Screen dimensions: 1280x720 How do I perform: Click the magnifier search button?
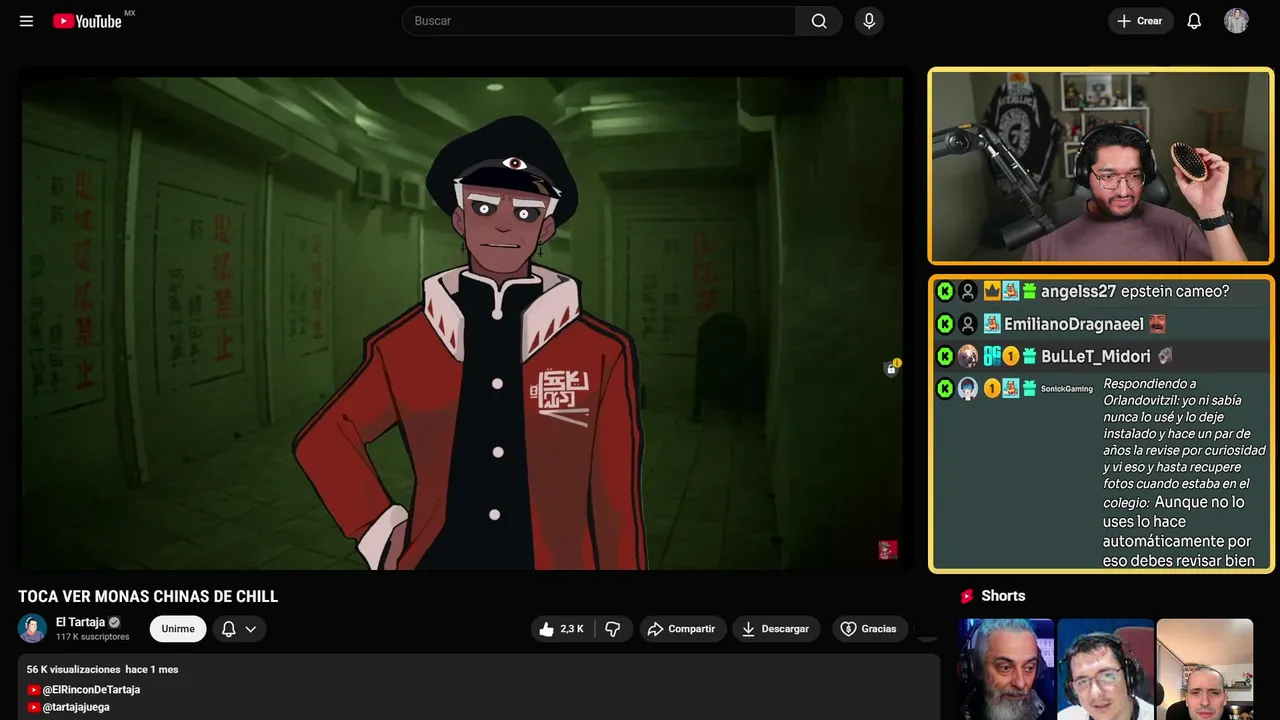819,21
